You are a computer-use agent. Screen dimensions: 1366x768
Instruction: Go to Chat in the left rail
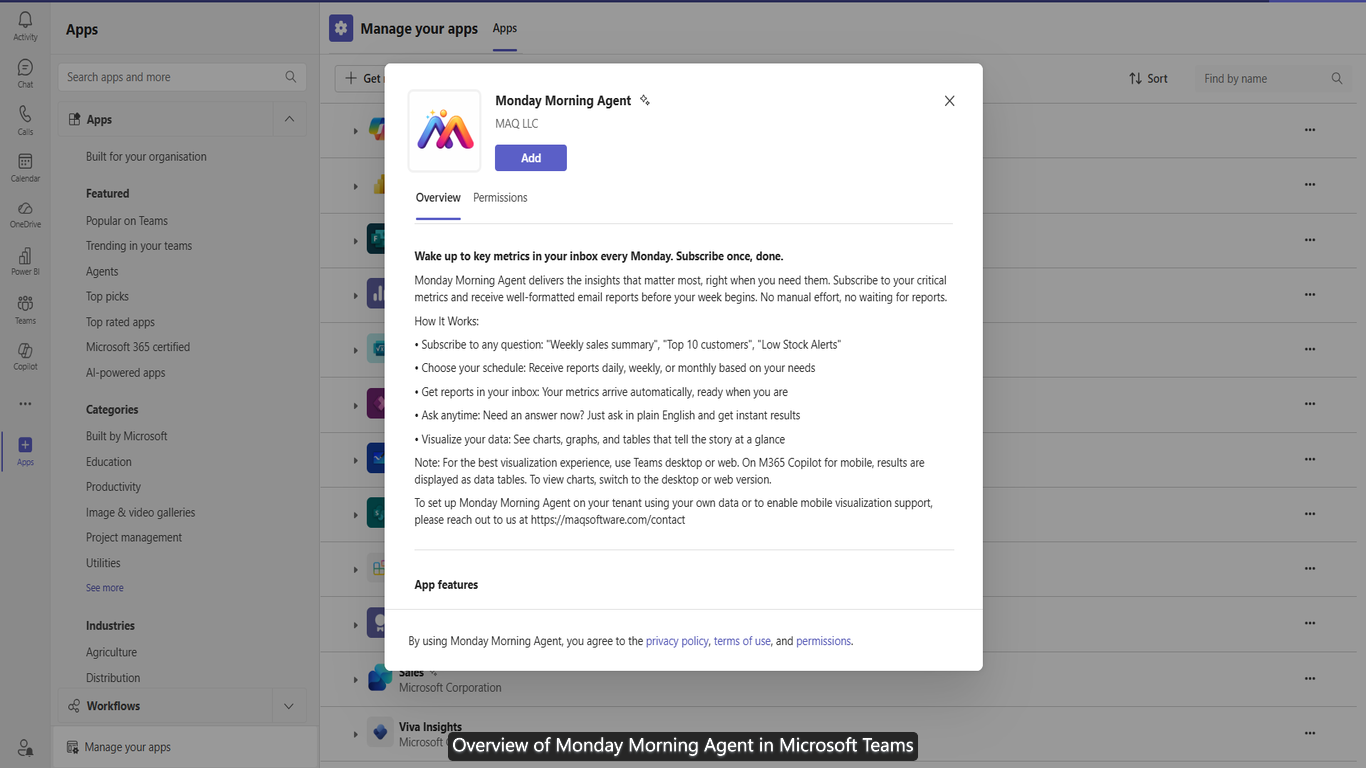pos(25,73)
